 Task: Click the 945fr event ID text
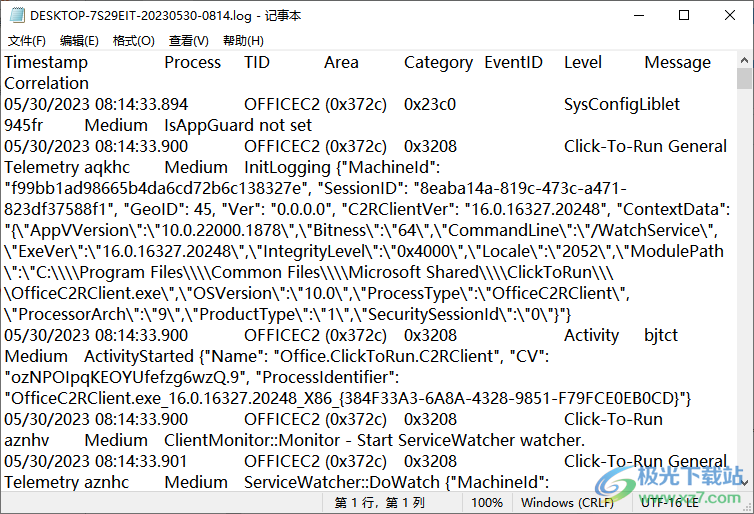tap(24, 125)
